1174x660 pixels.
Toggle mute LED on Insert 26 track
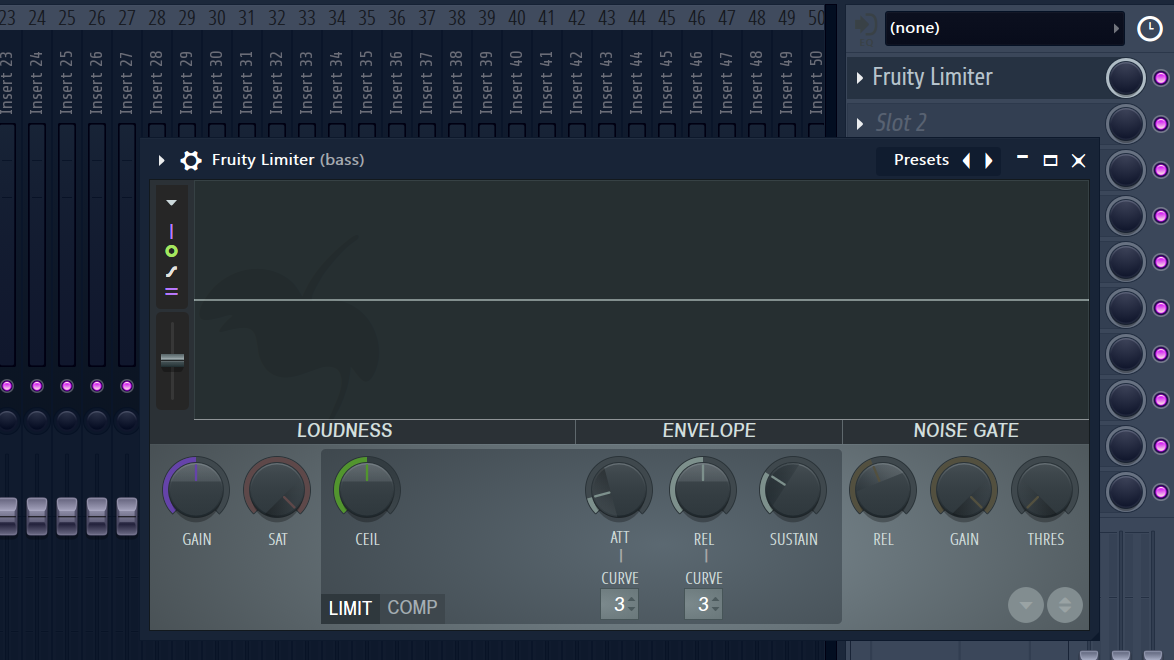97,386
